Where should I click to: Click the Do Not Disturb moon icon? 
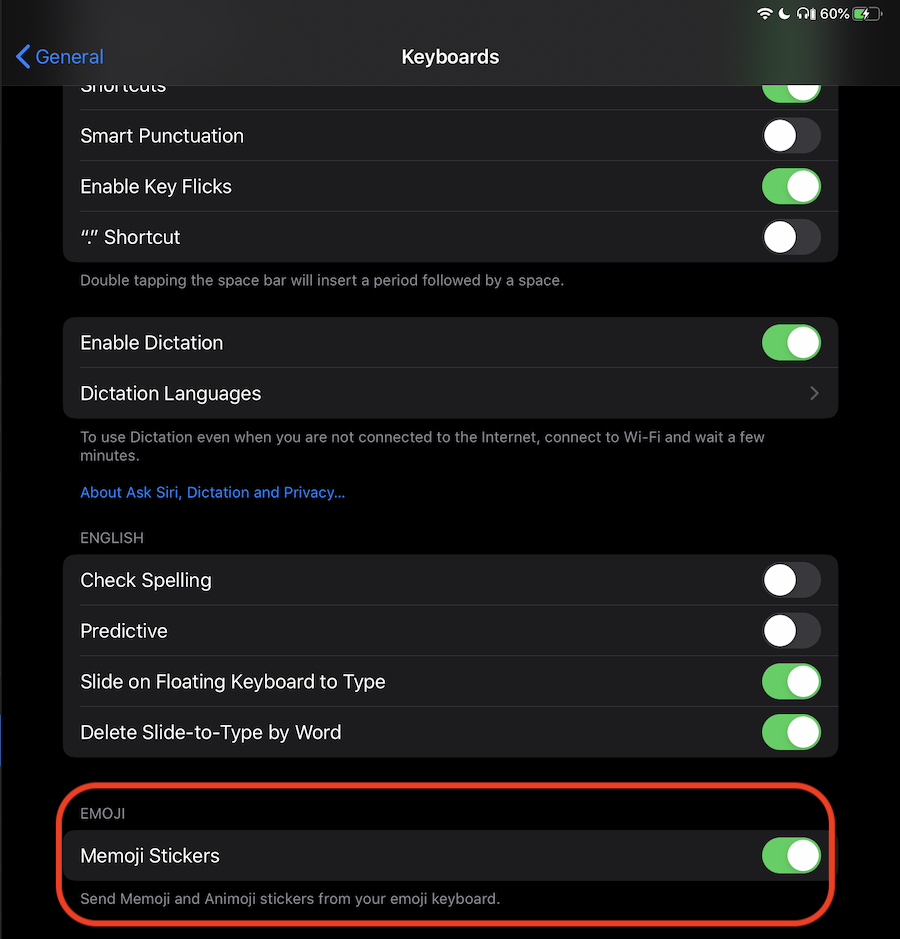click(785, 14)
